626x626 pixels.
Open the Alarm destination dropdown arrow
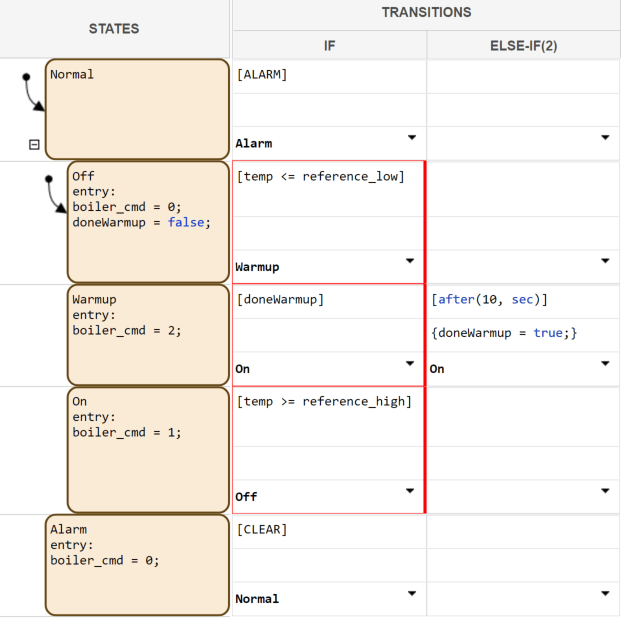[x=411, y=137]
